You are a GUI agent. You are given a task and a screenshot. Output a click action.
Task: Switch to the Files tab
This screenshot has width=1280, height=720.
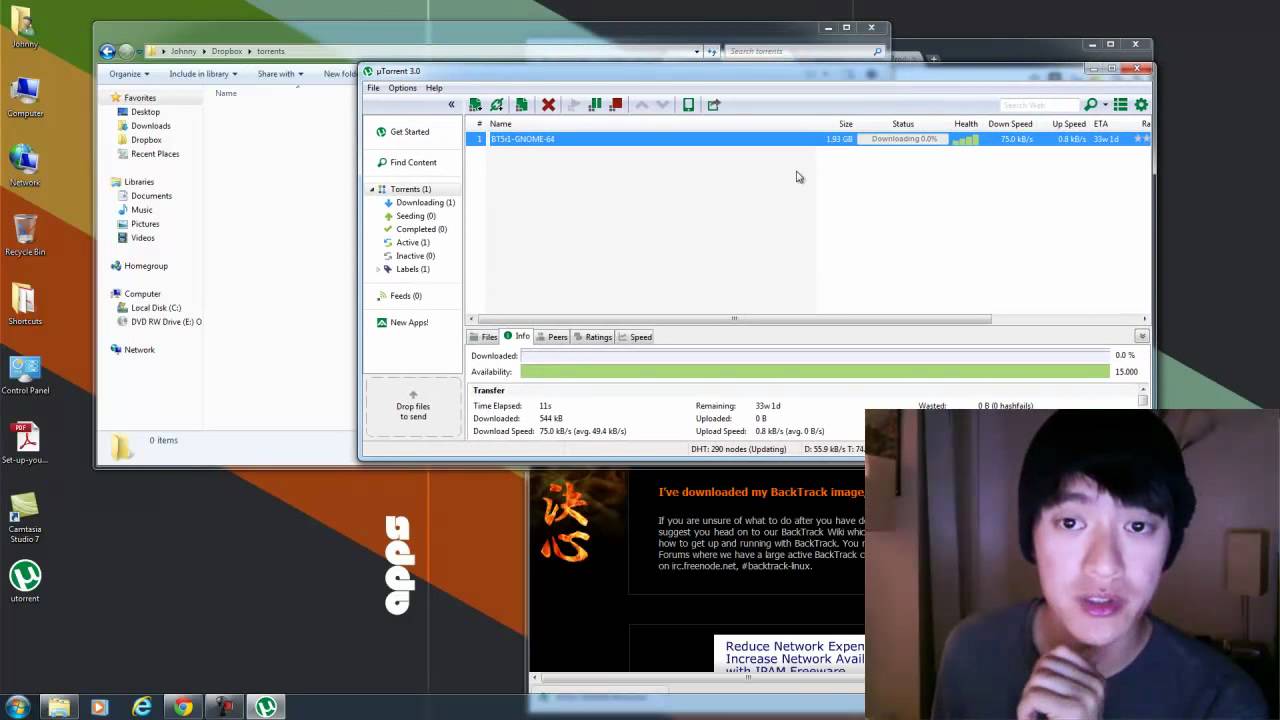(483, 337)
